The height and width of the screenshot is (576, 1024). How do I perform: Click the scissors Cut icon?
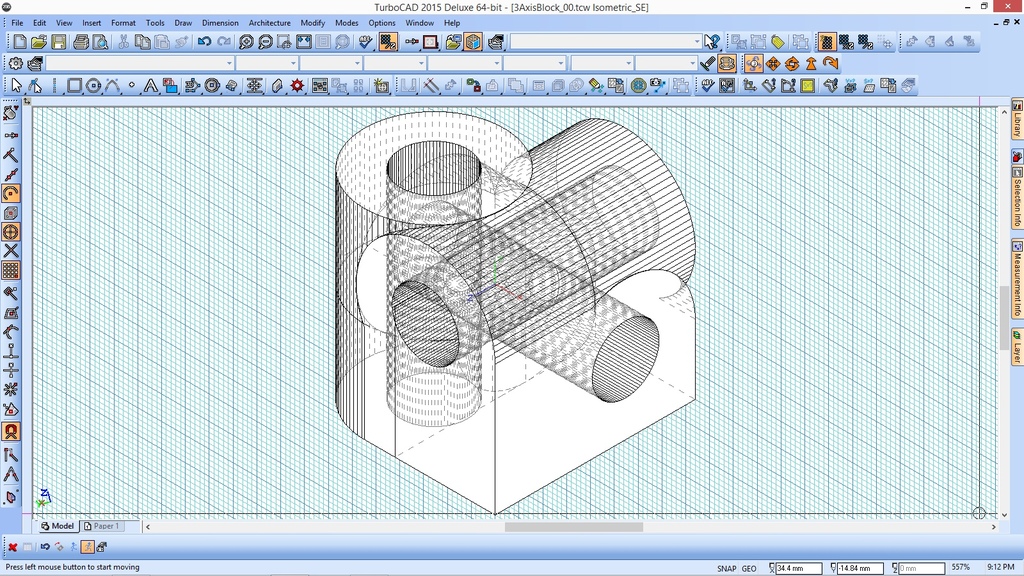(124, 41)
